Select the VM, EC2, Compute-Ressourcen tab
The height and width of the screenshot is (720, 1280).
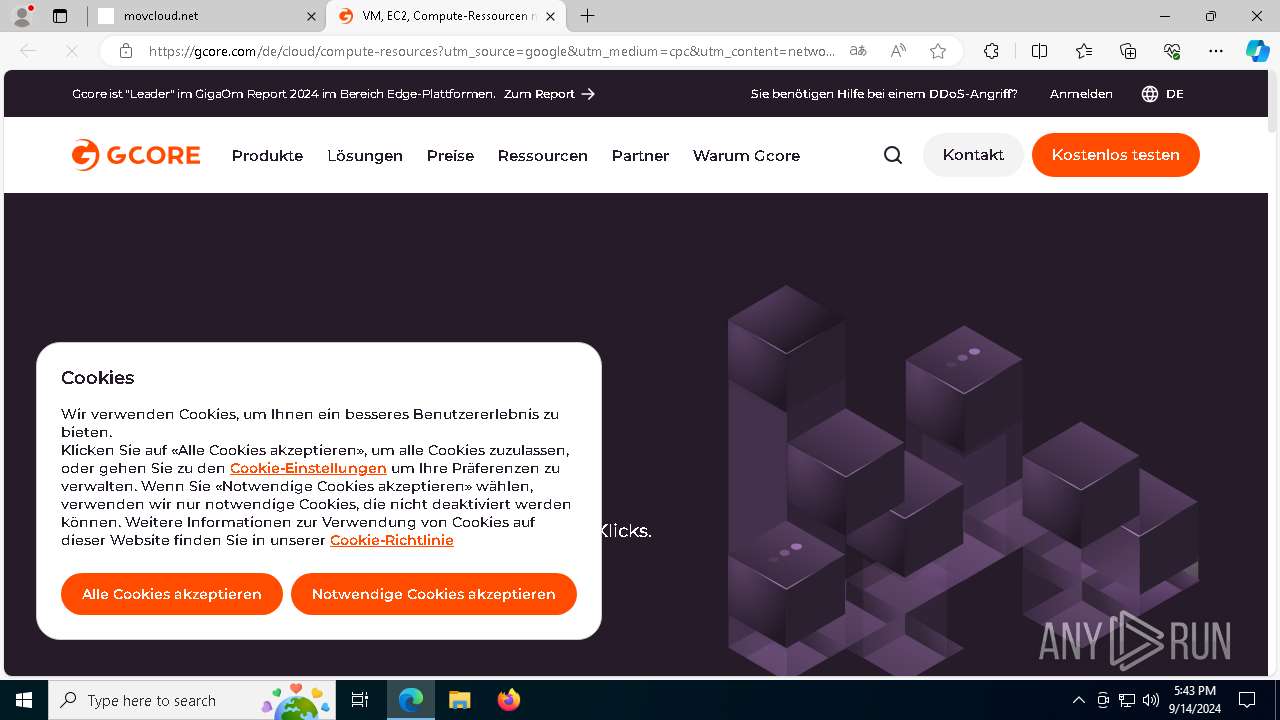point(447,16)
